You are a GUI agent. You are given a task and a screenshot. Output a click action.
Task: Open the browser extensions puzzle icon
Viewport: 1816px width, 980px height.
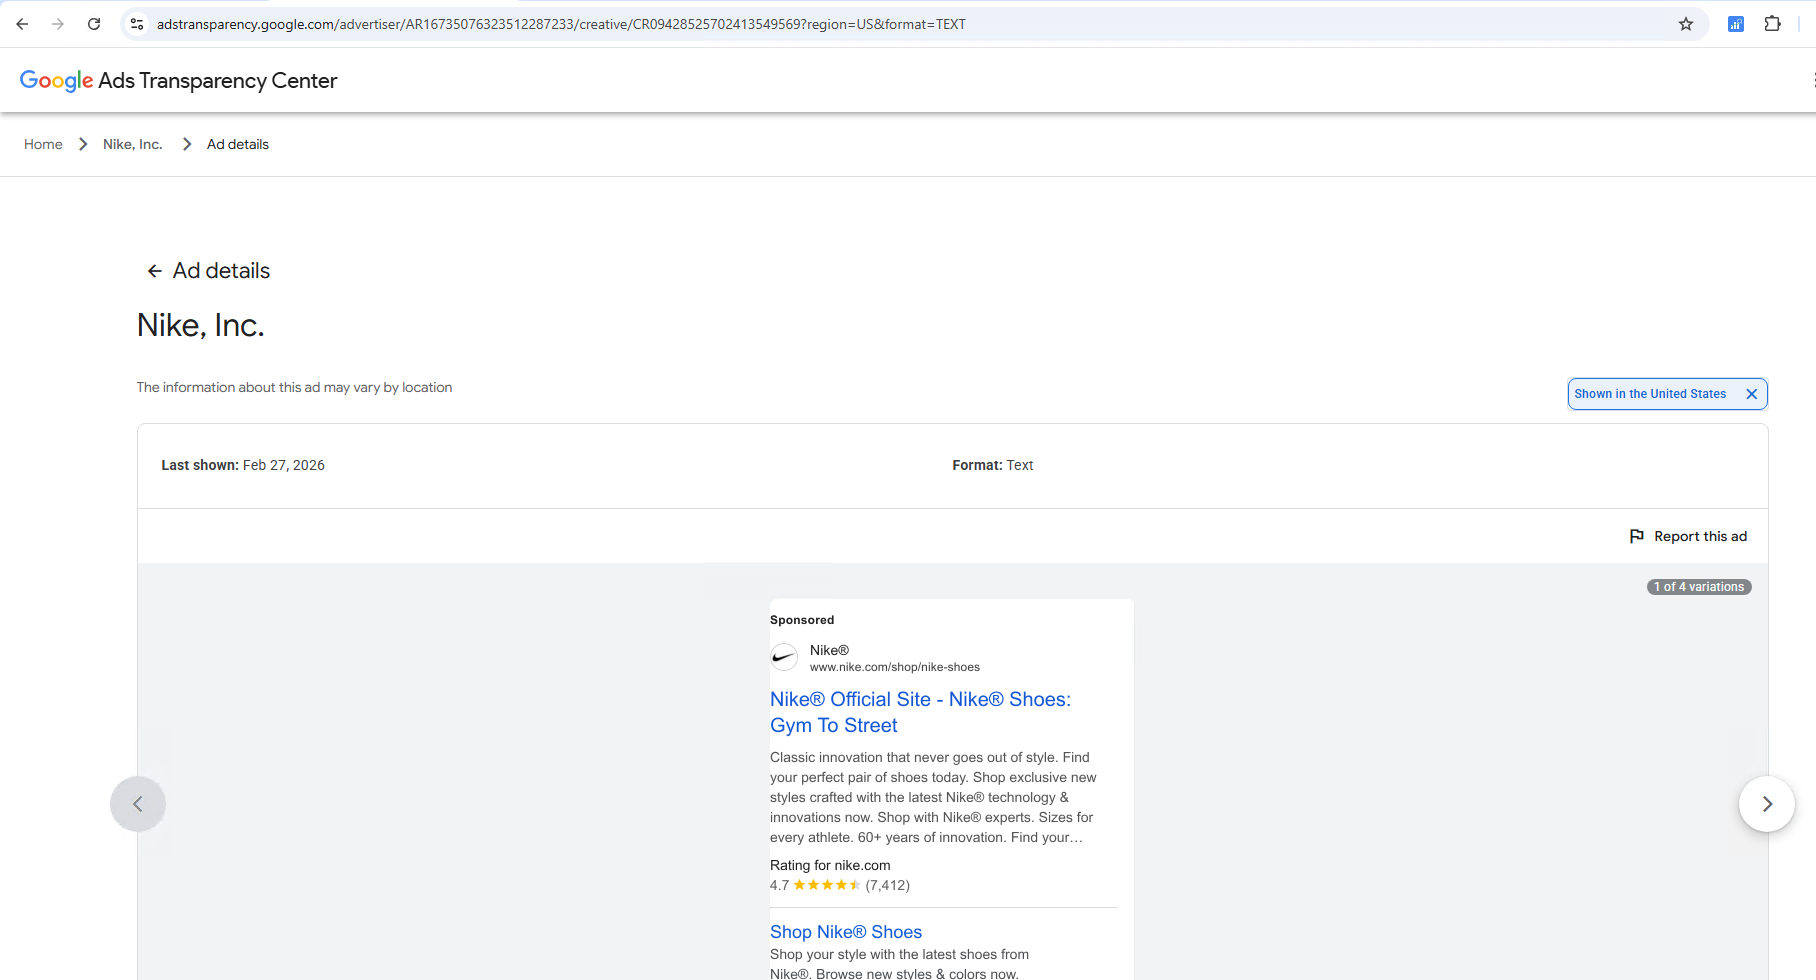(x=1772, y=23)
